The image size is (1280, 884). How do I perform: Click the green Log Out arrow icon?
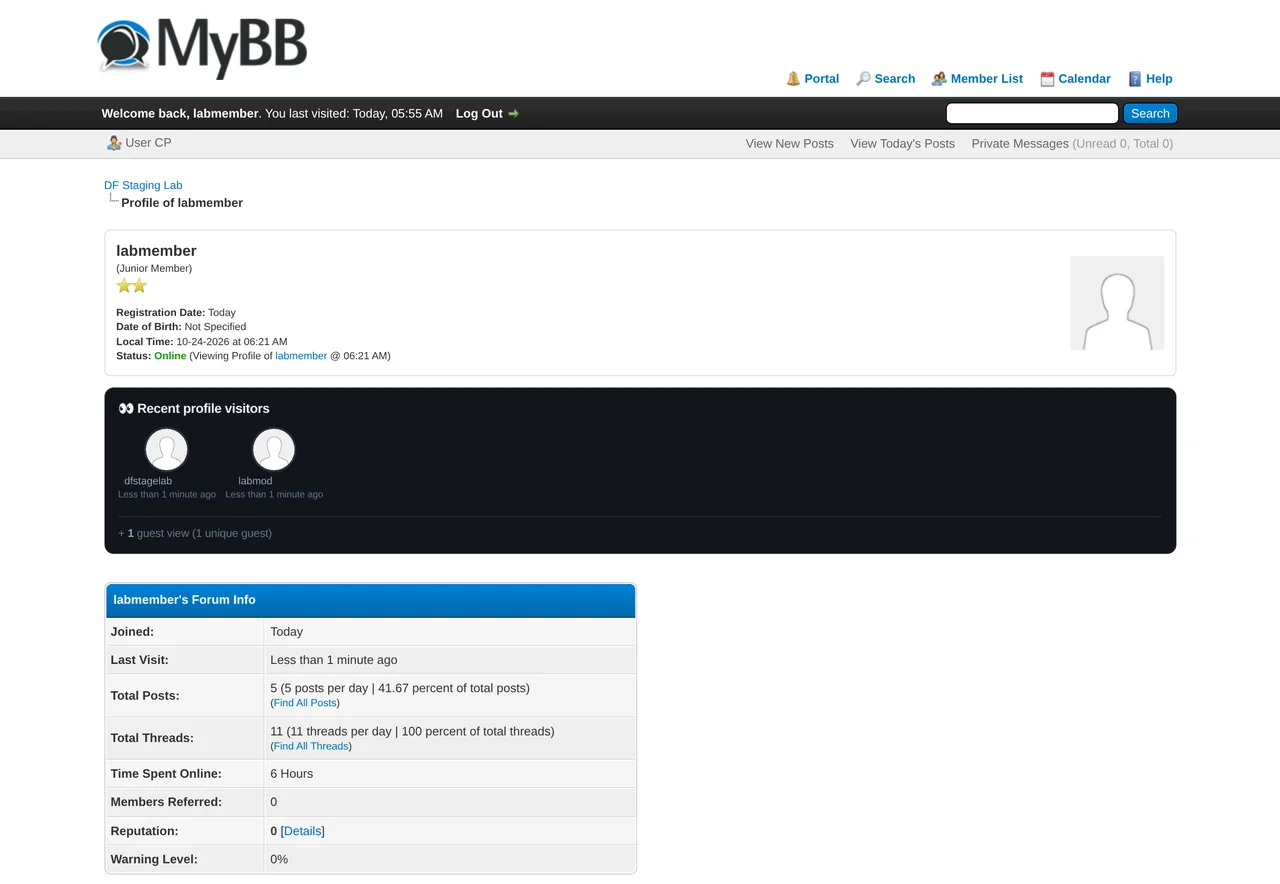[513, 114]
